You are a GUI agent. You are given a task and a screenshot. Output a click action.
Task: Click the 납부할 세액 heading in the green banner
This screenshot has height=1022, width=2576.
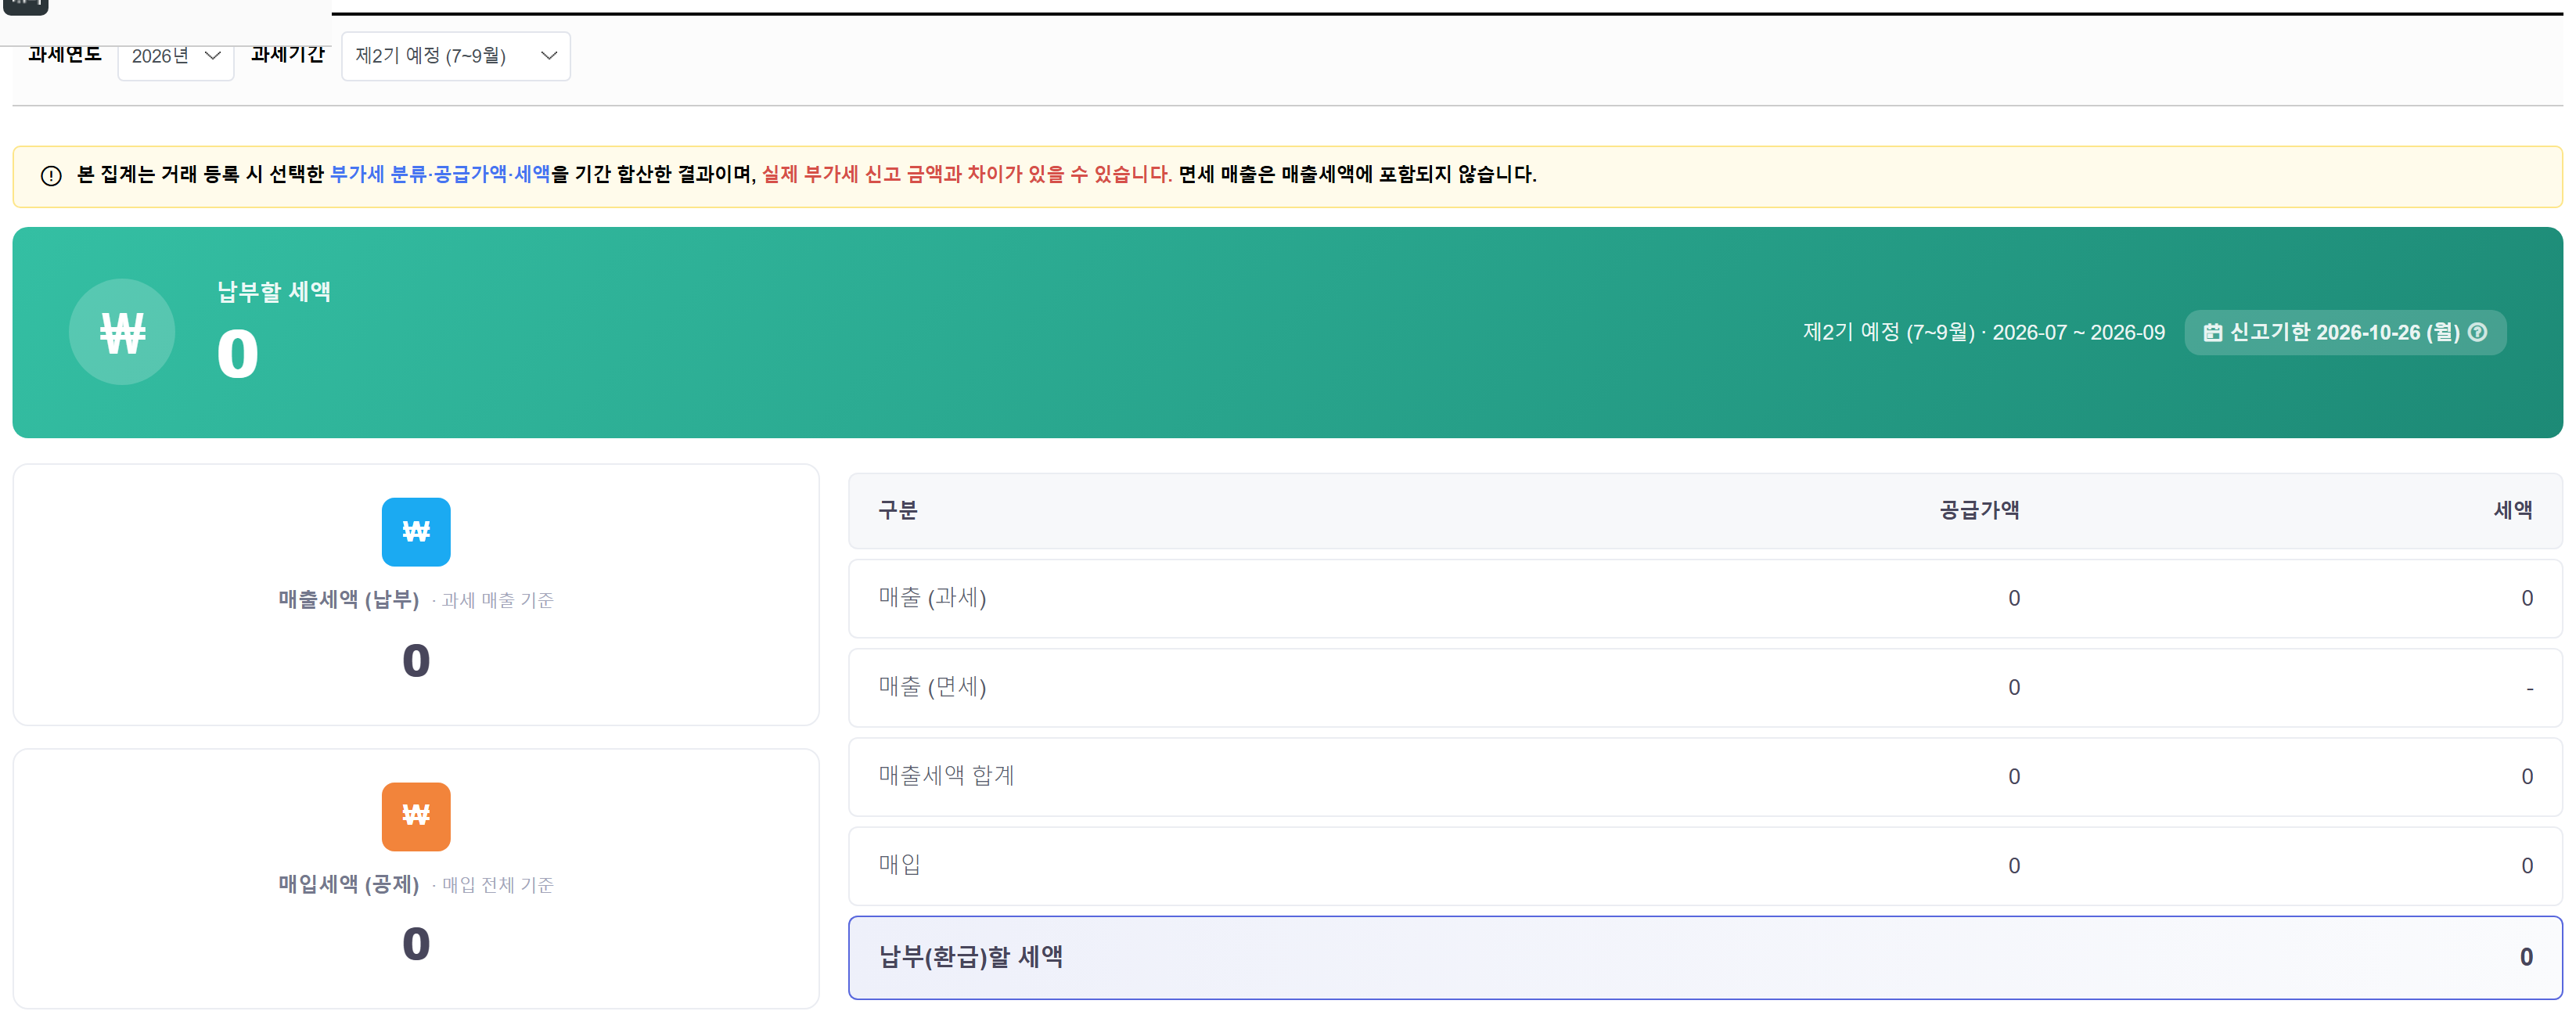click(x=274, y=292)
